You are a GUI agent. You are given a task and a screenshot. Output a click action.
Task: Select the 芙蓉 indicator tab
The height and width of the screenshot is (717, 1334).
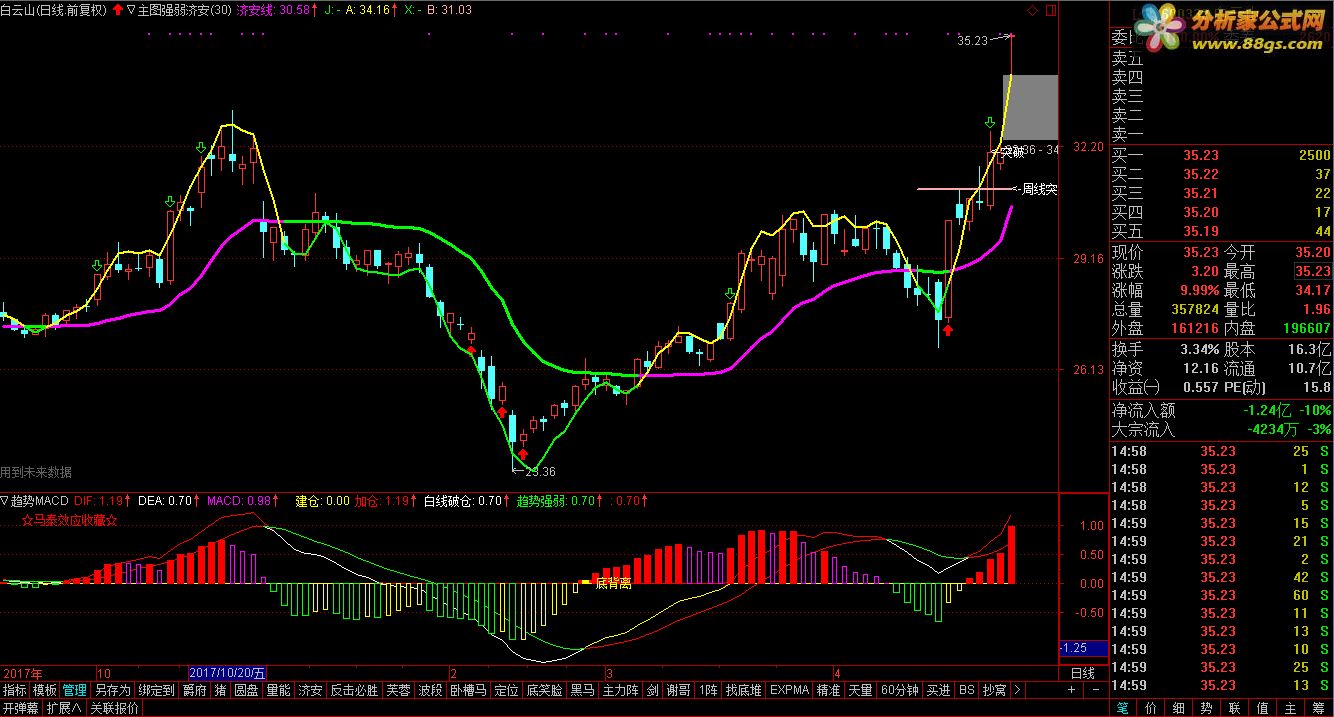pos(399,690)
